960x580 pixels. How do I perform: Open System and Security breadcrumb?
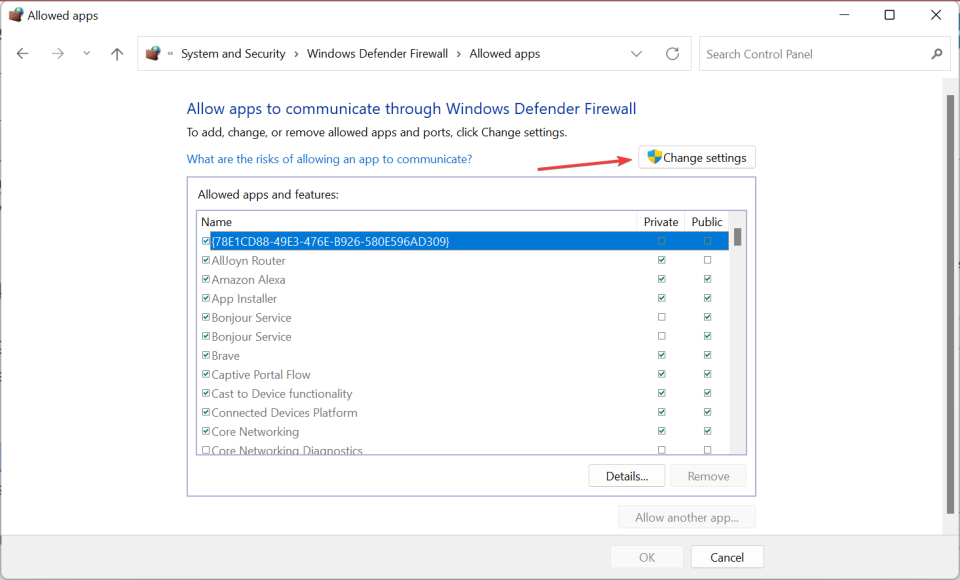(x=233, y=54)
